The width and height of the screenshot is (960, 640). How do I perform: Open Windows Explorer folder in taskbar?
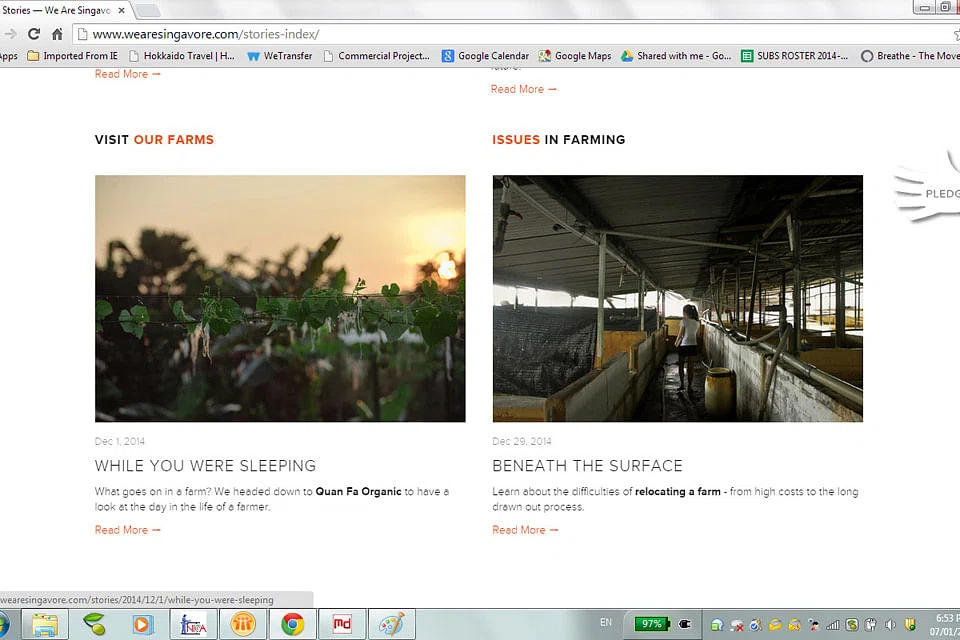(45, 624)
